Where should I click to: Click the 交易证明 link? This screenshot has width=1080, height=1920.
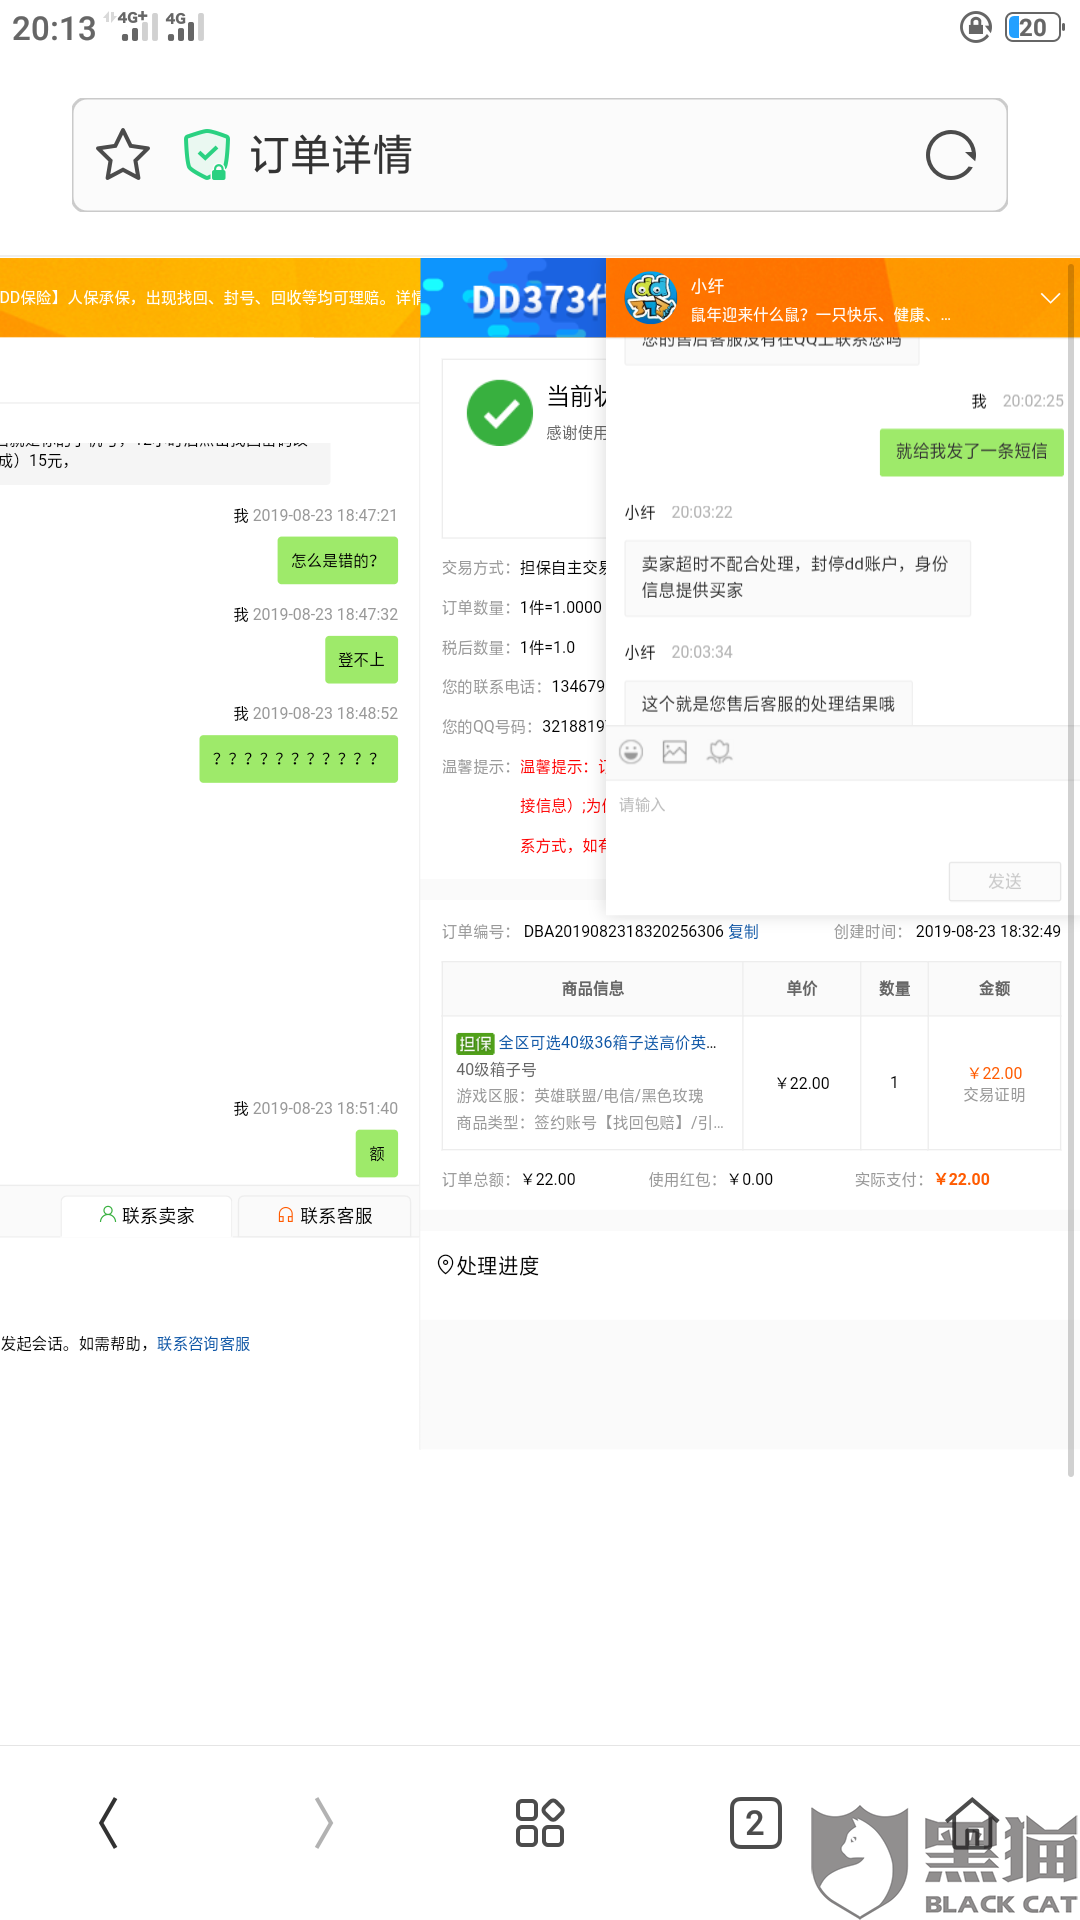coord(994,1095)
